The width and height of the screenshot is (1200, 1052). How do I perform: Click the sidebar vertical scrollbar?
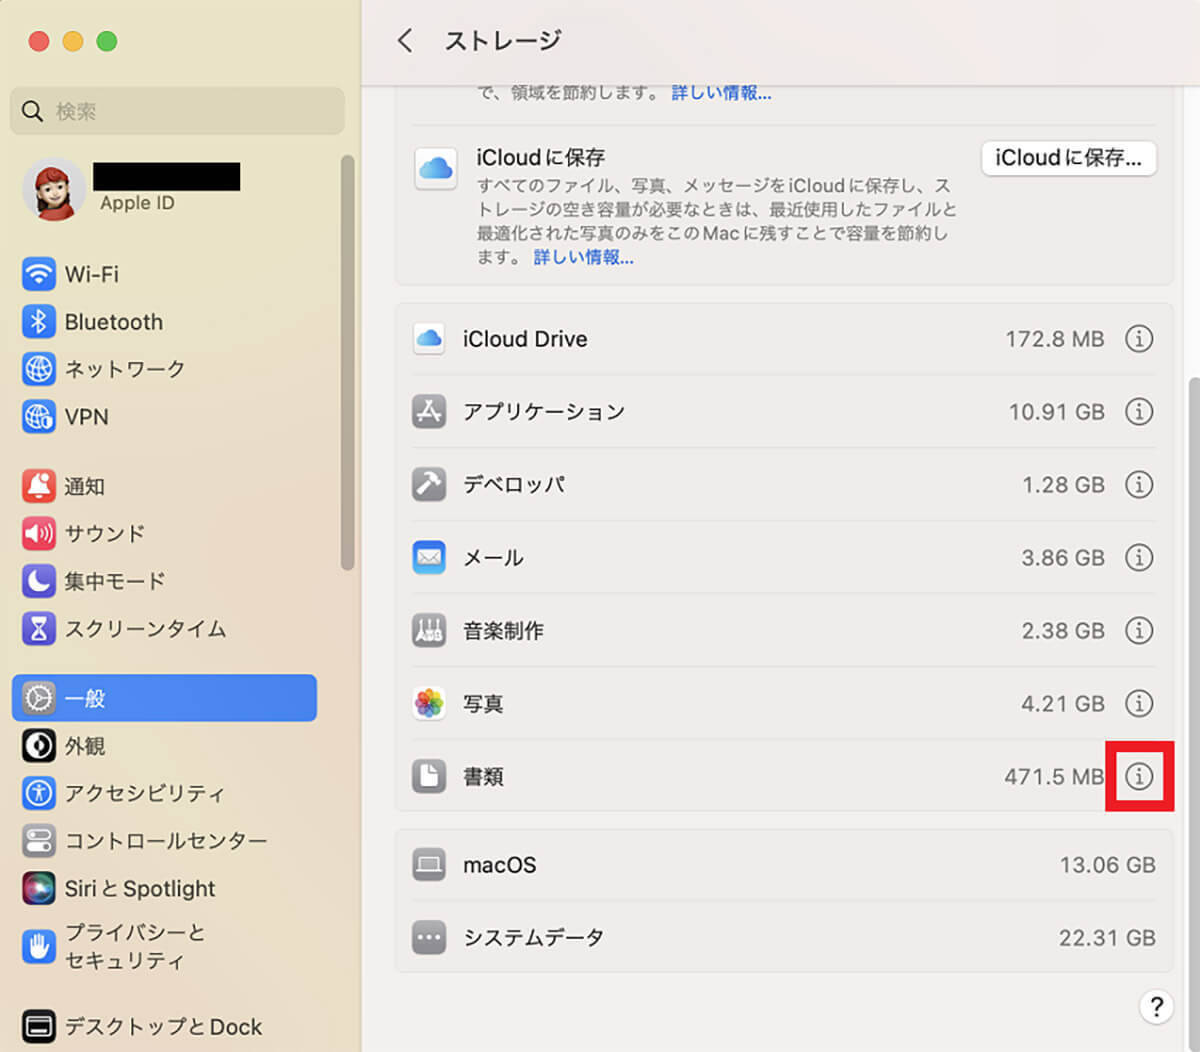(347, 362)
